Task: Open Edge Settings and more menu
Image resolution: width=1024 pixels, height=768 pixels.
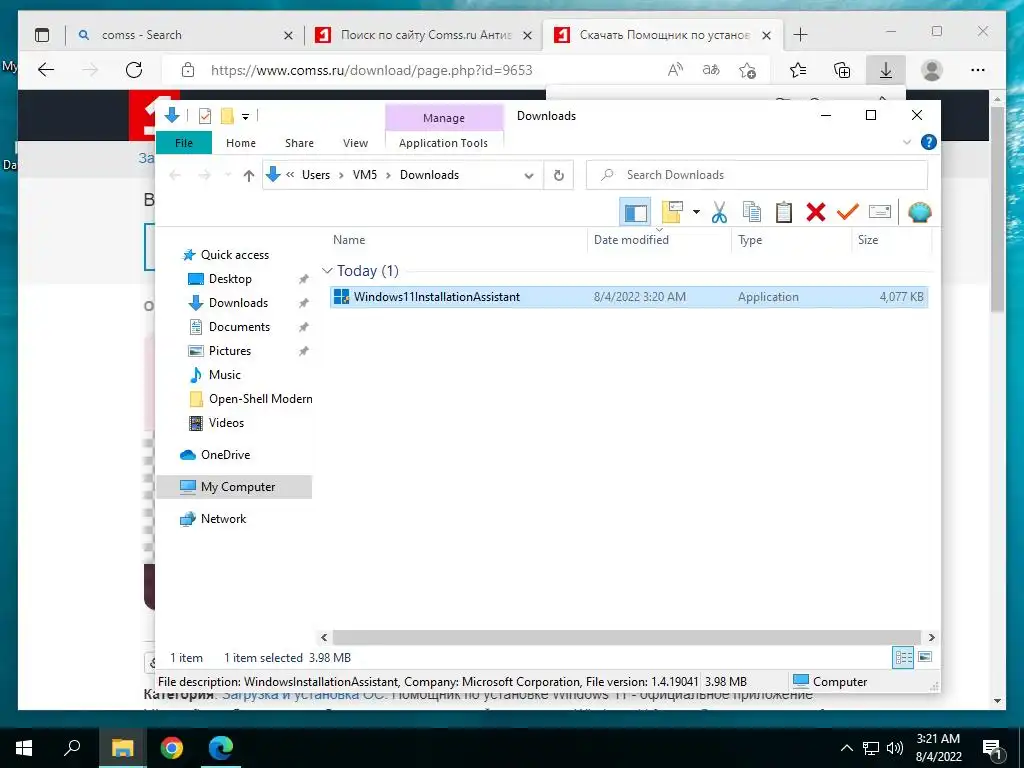Action: pyautogui.click(x=978, y=70)
